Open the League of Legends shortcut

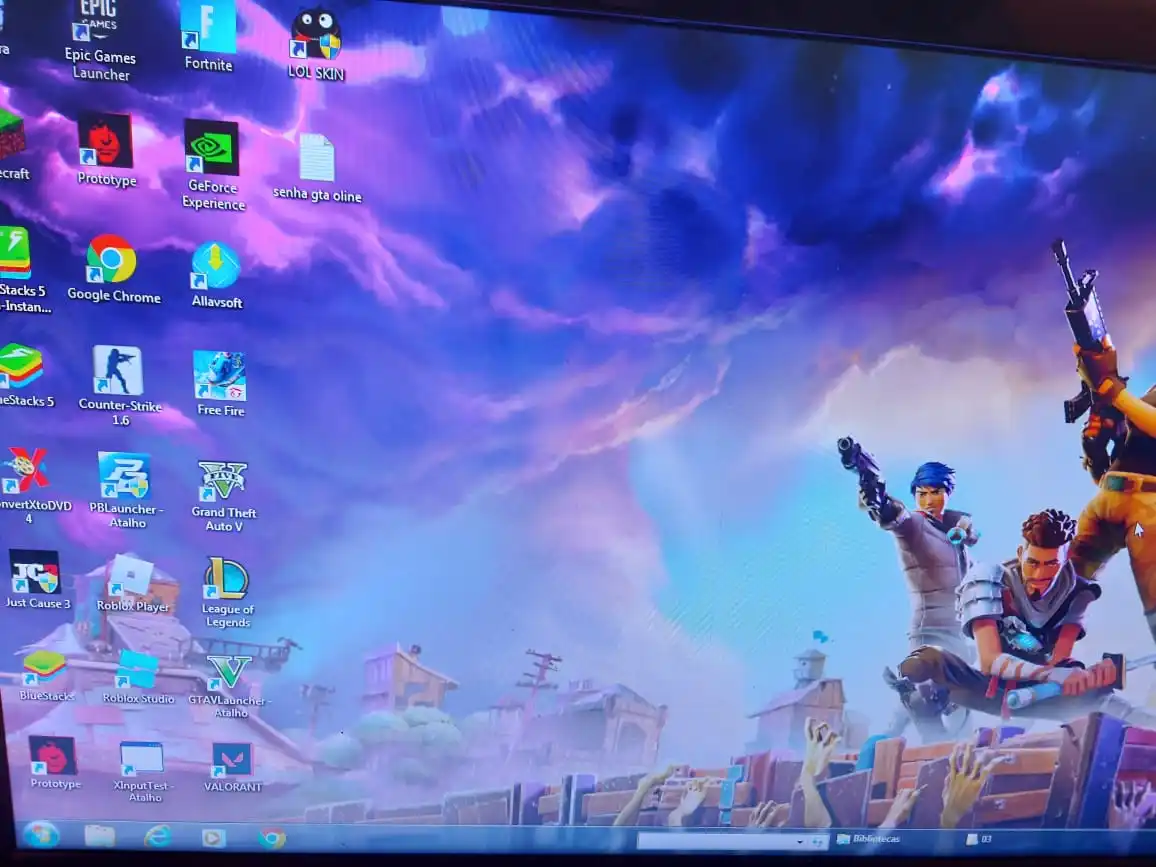coord(227,593)
